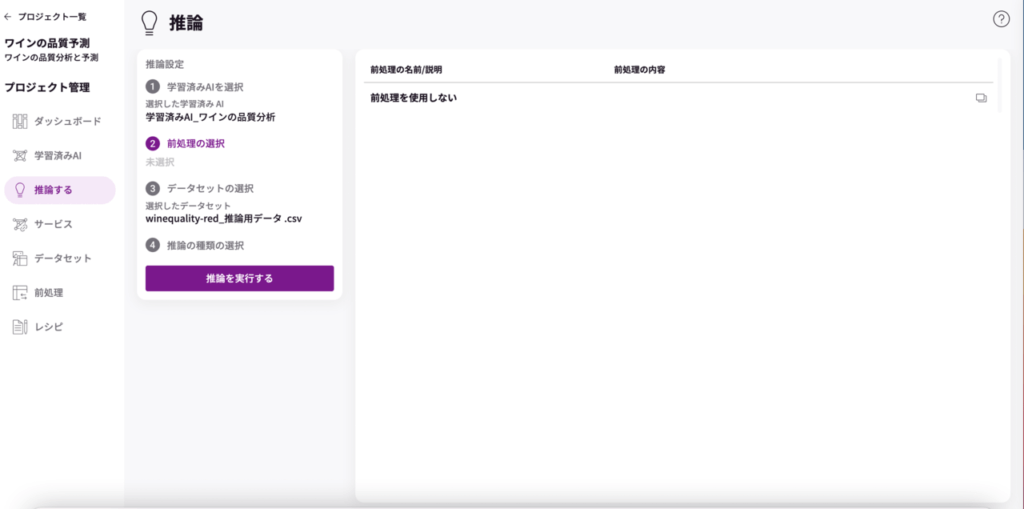
Task: Click the ワインの品質分析と予測 subtitle
Action: [x=52, y=58]
